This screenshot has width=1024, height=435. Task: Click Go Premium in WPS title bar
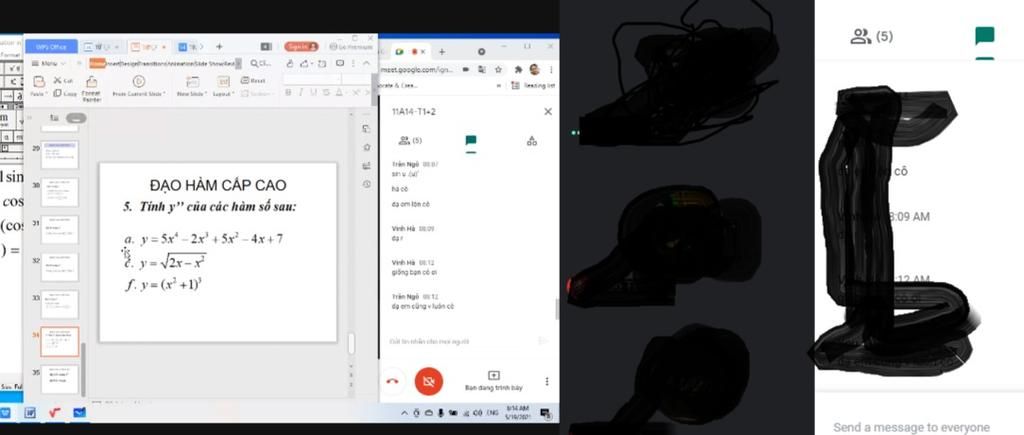coord(351,47)
